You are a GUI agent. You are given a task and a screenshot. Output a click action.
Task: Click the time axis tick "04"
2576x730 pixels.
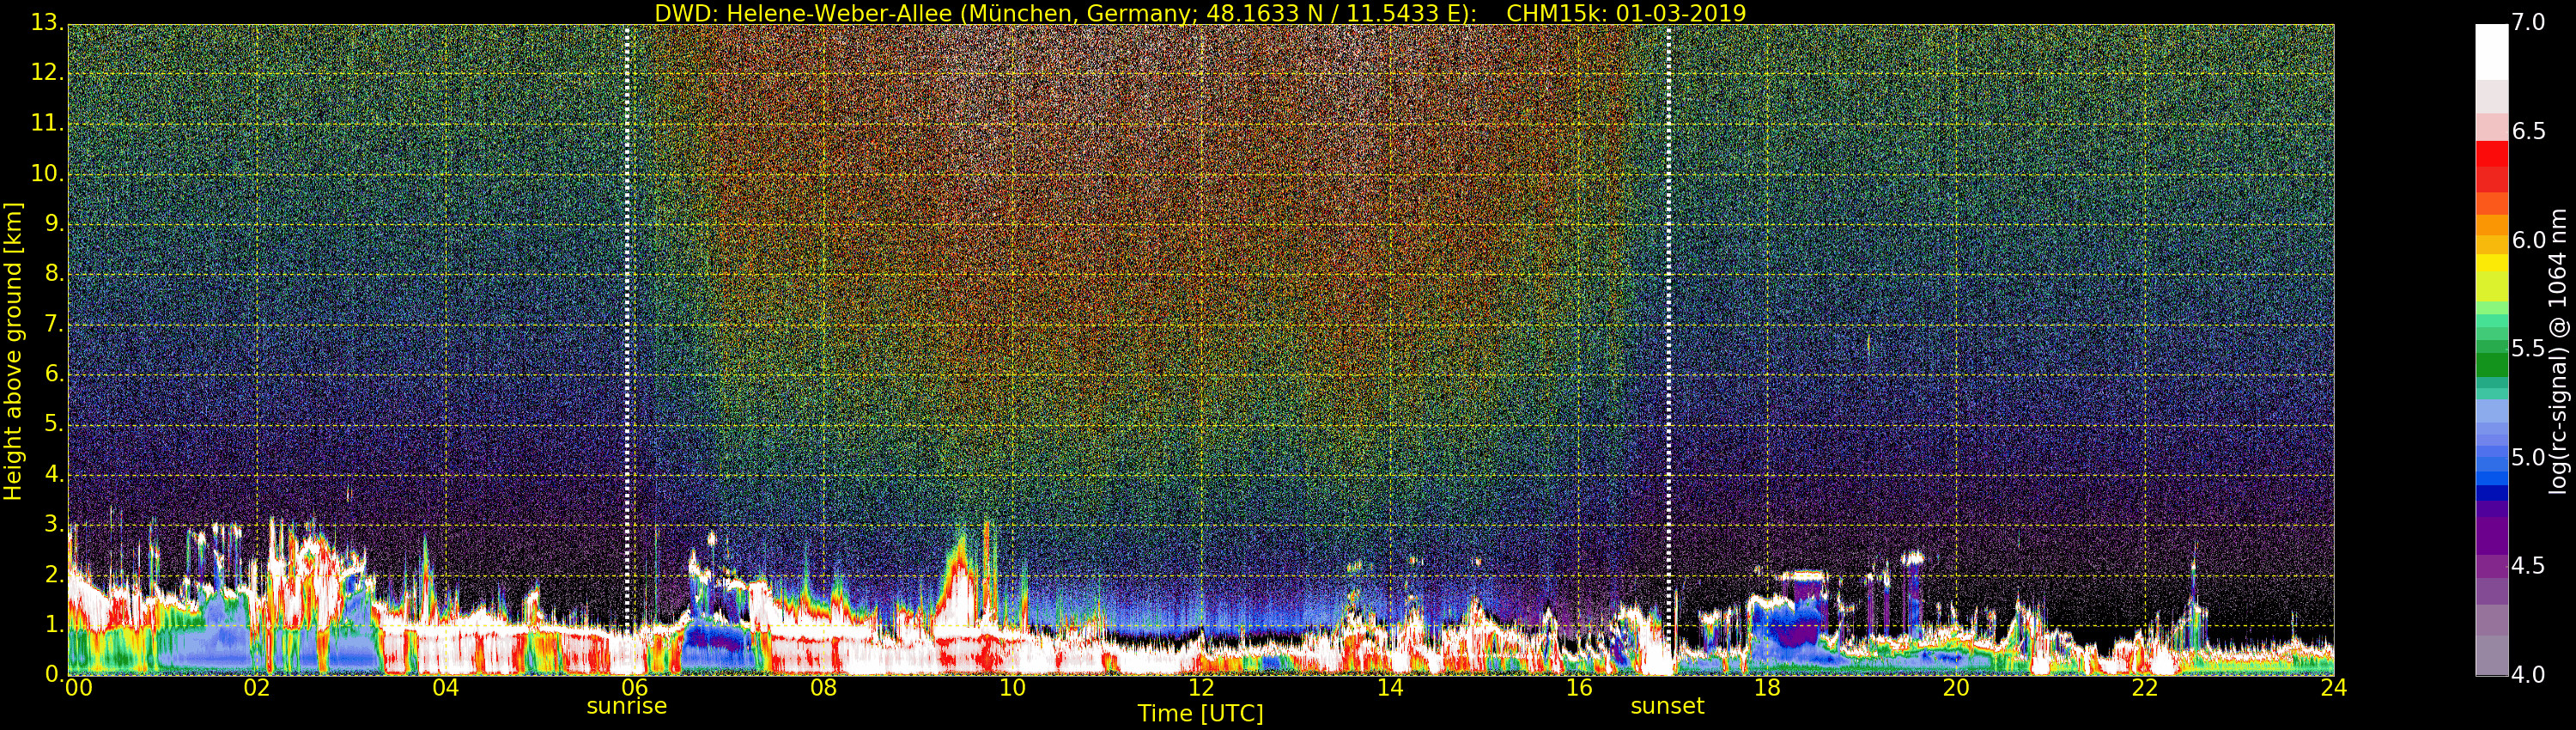[x=446, y=688]
